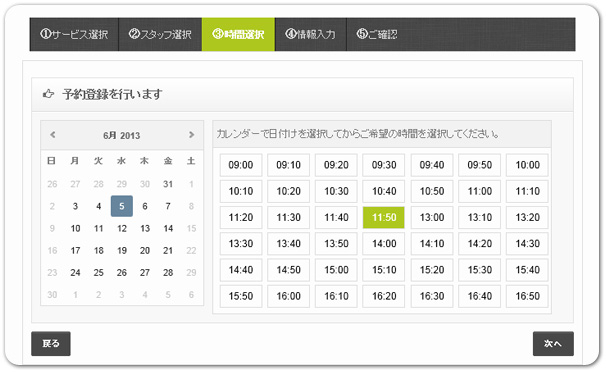Select the 10:40 time slot
This screenshot has width=606, height=372.
384,191
